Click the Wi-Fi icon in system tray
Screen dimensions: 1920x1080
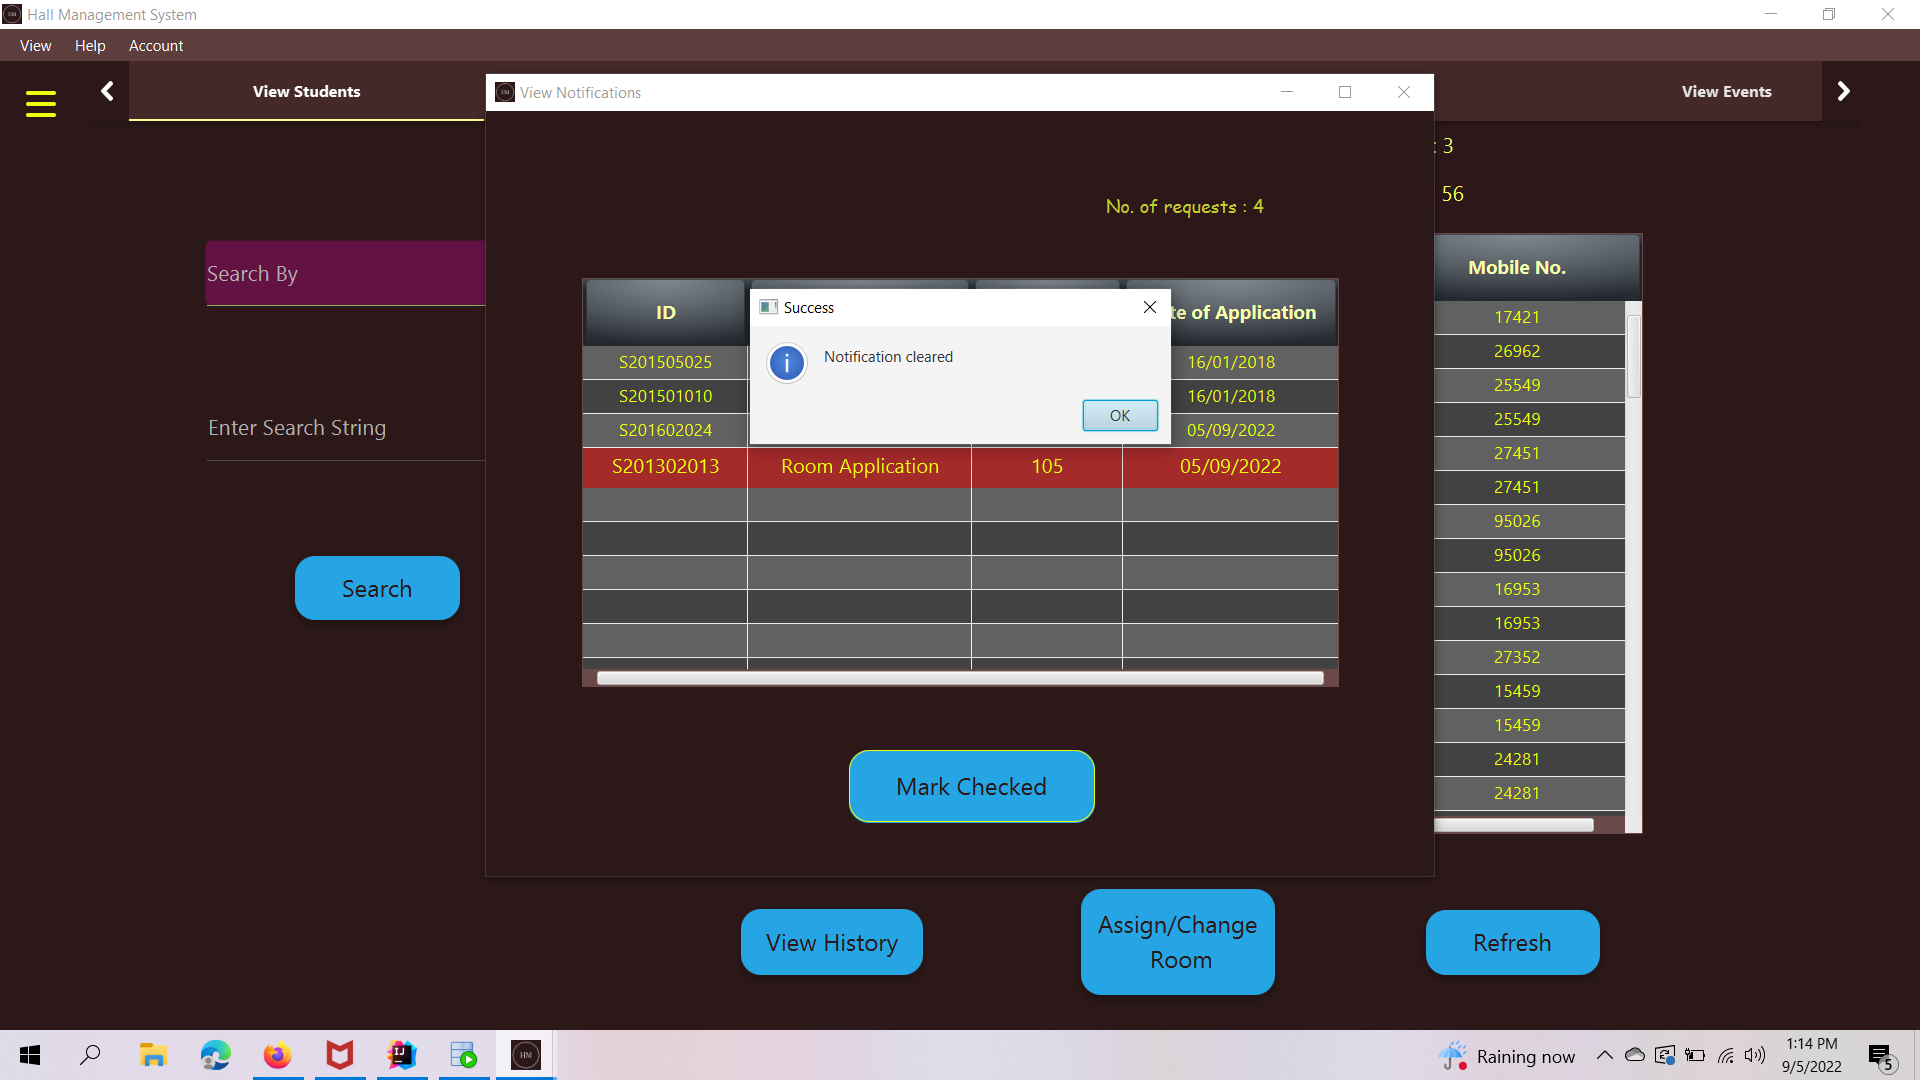click(1725, 1055)
